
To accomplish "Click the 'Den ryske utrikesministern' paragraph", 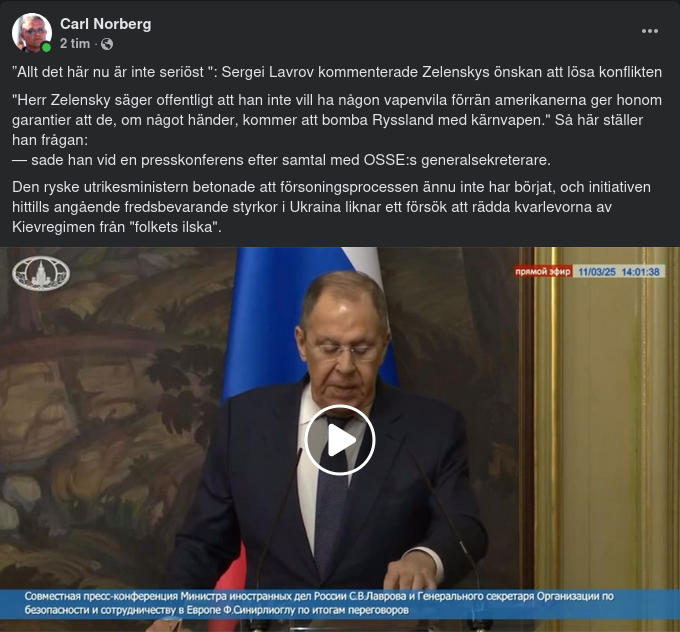I will (331, 207).
